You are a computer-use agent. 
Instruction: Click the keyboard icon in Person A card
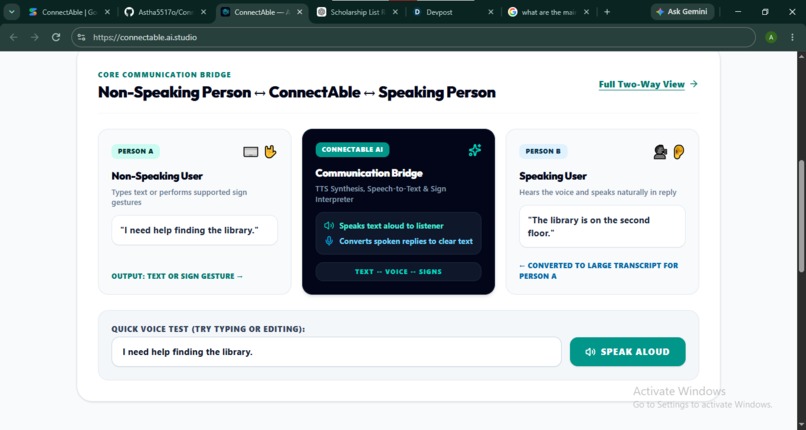[x=250, y=152]
